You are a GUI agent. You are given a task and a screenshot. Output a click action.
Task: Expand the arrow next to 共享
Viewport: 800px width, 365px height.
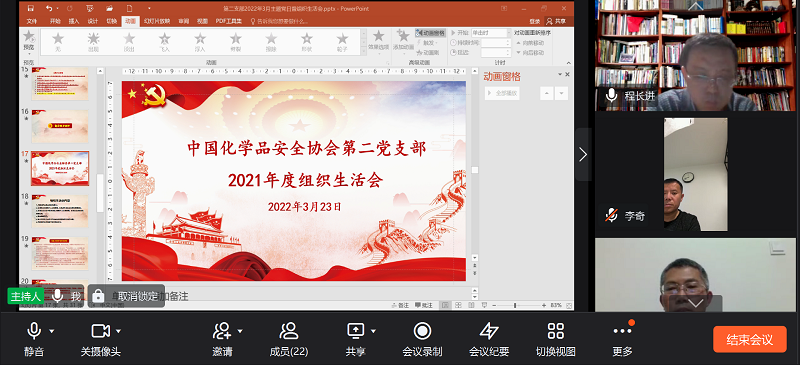click(x=373, y=332)
